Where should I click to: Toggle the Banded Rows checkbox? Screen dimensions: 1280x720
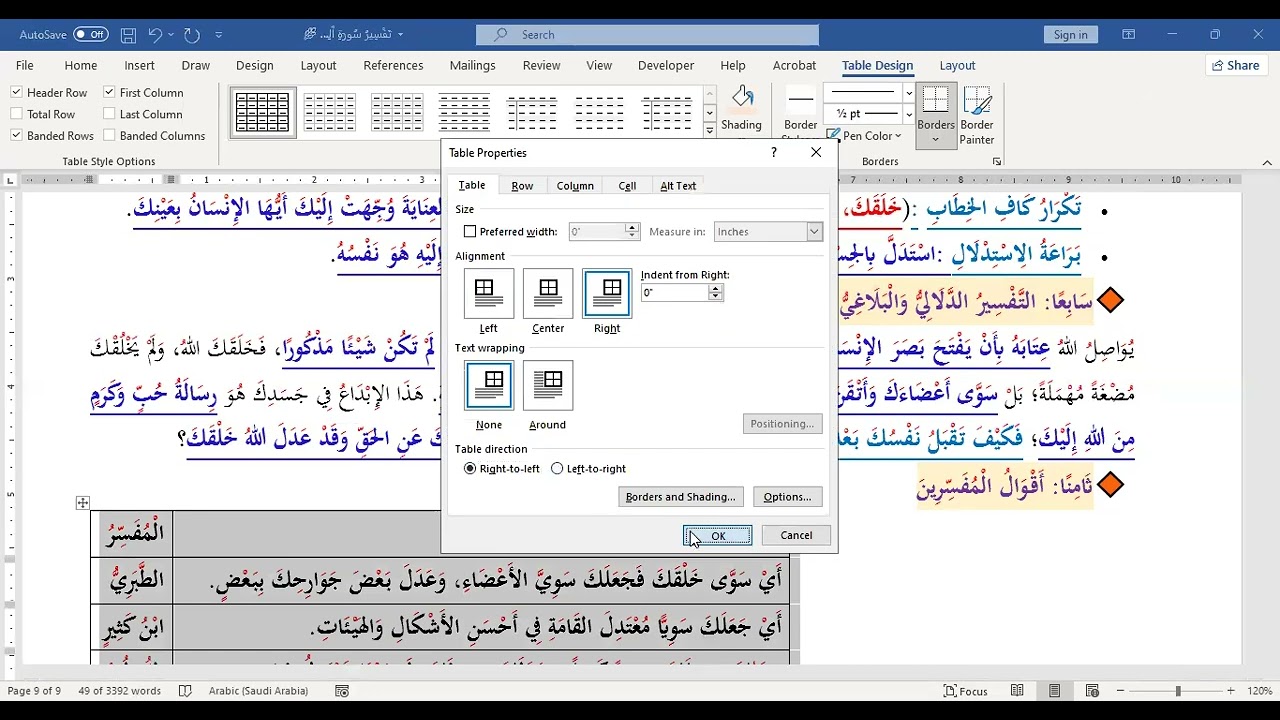pos(17,136)
